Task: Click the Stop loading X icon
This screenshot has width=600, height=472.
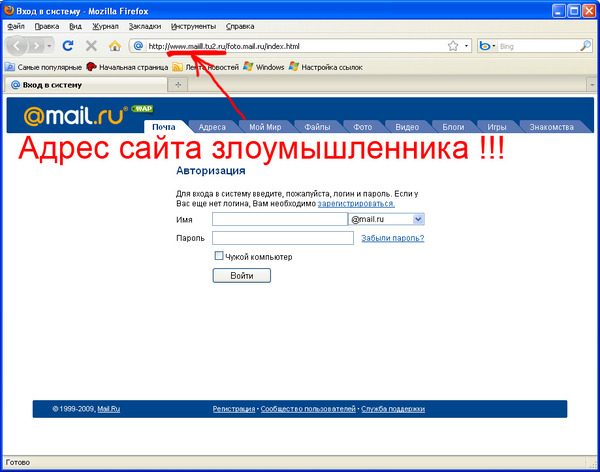Action: coord(91,46)
